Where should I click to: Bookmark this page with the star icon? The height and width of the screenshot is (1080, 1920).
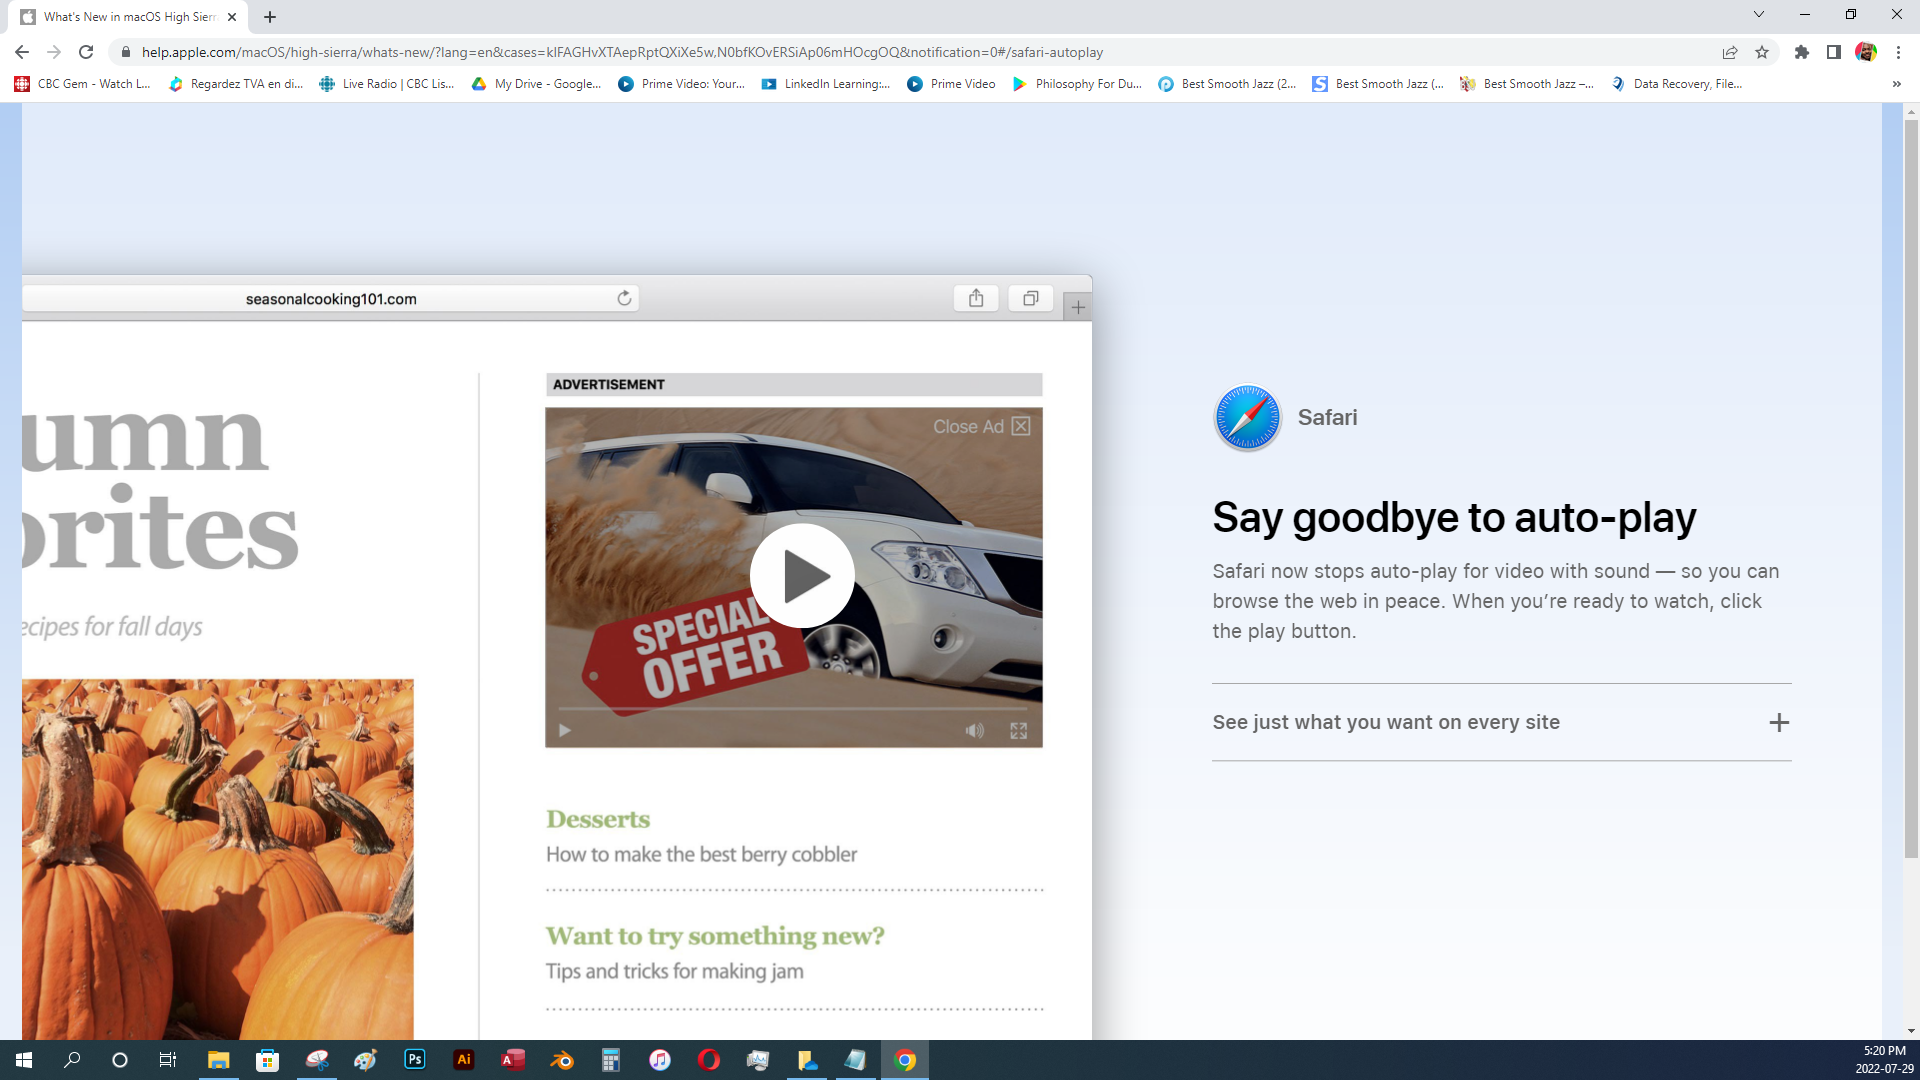click(x=1762, y=52)
